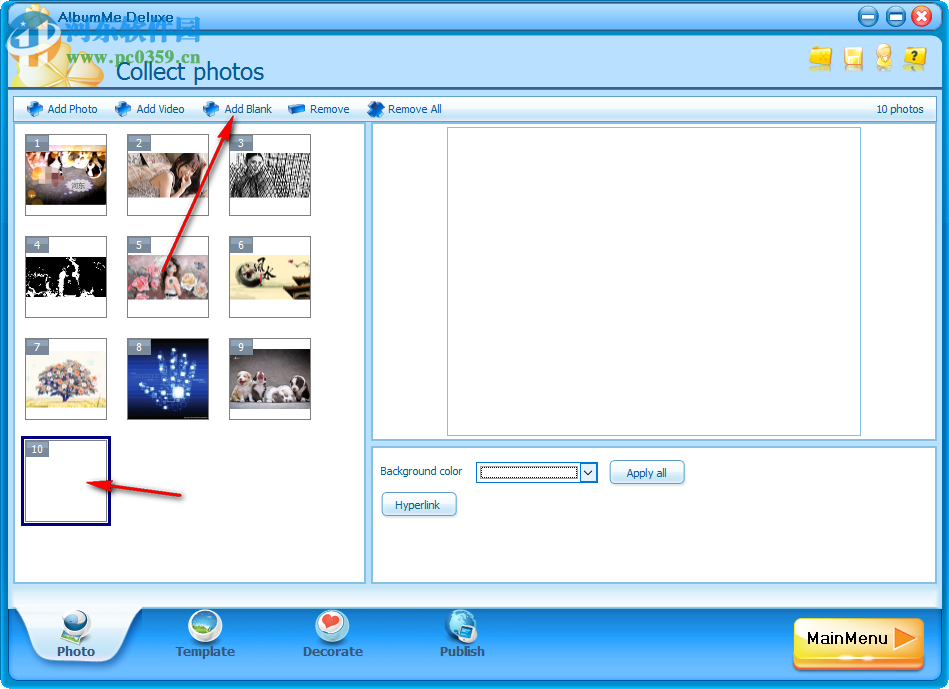Select black and white thumbnail 4
Viewport: 949px width, 689px height.
[x=66, y=277]
